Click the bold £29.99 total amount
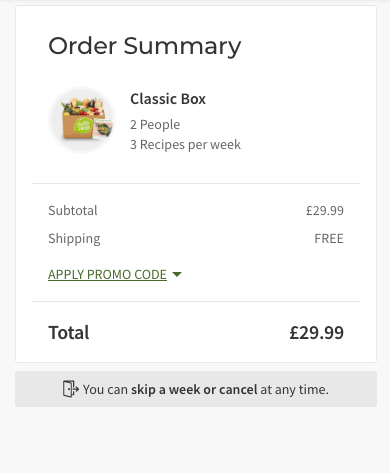Viewport: 390px width, 473px height. [x=316, y=332]
